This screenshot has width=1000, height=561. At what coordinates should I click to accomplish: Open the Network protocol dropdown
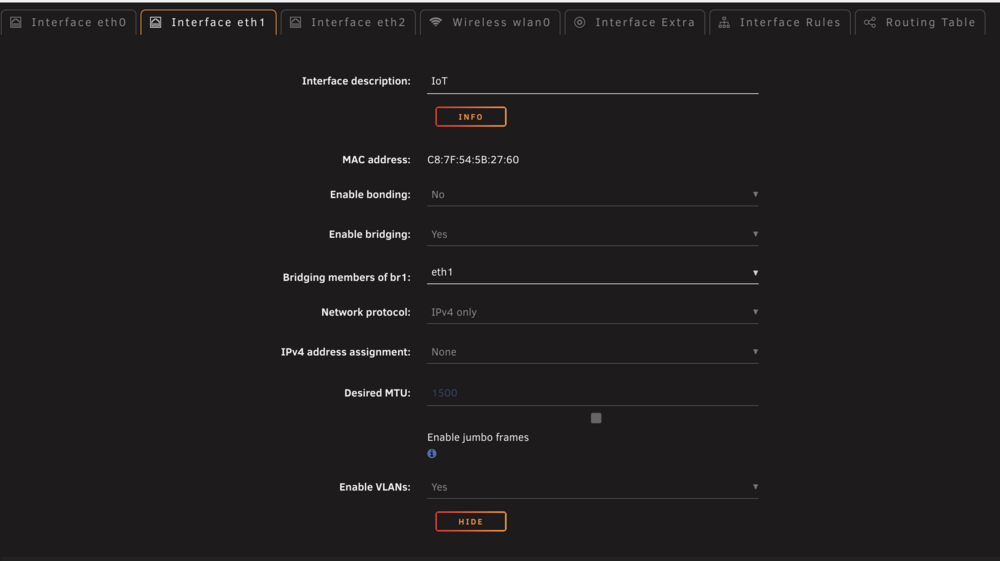(592, 312)
